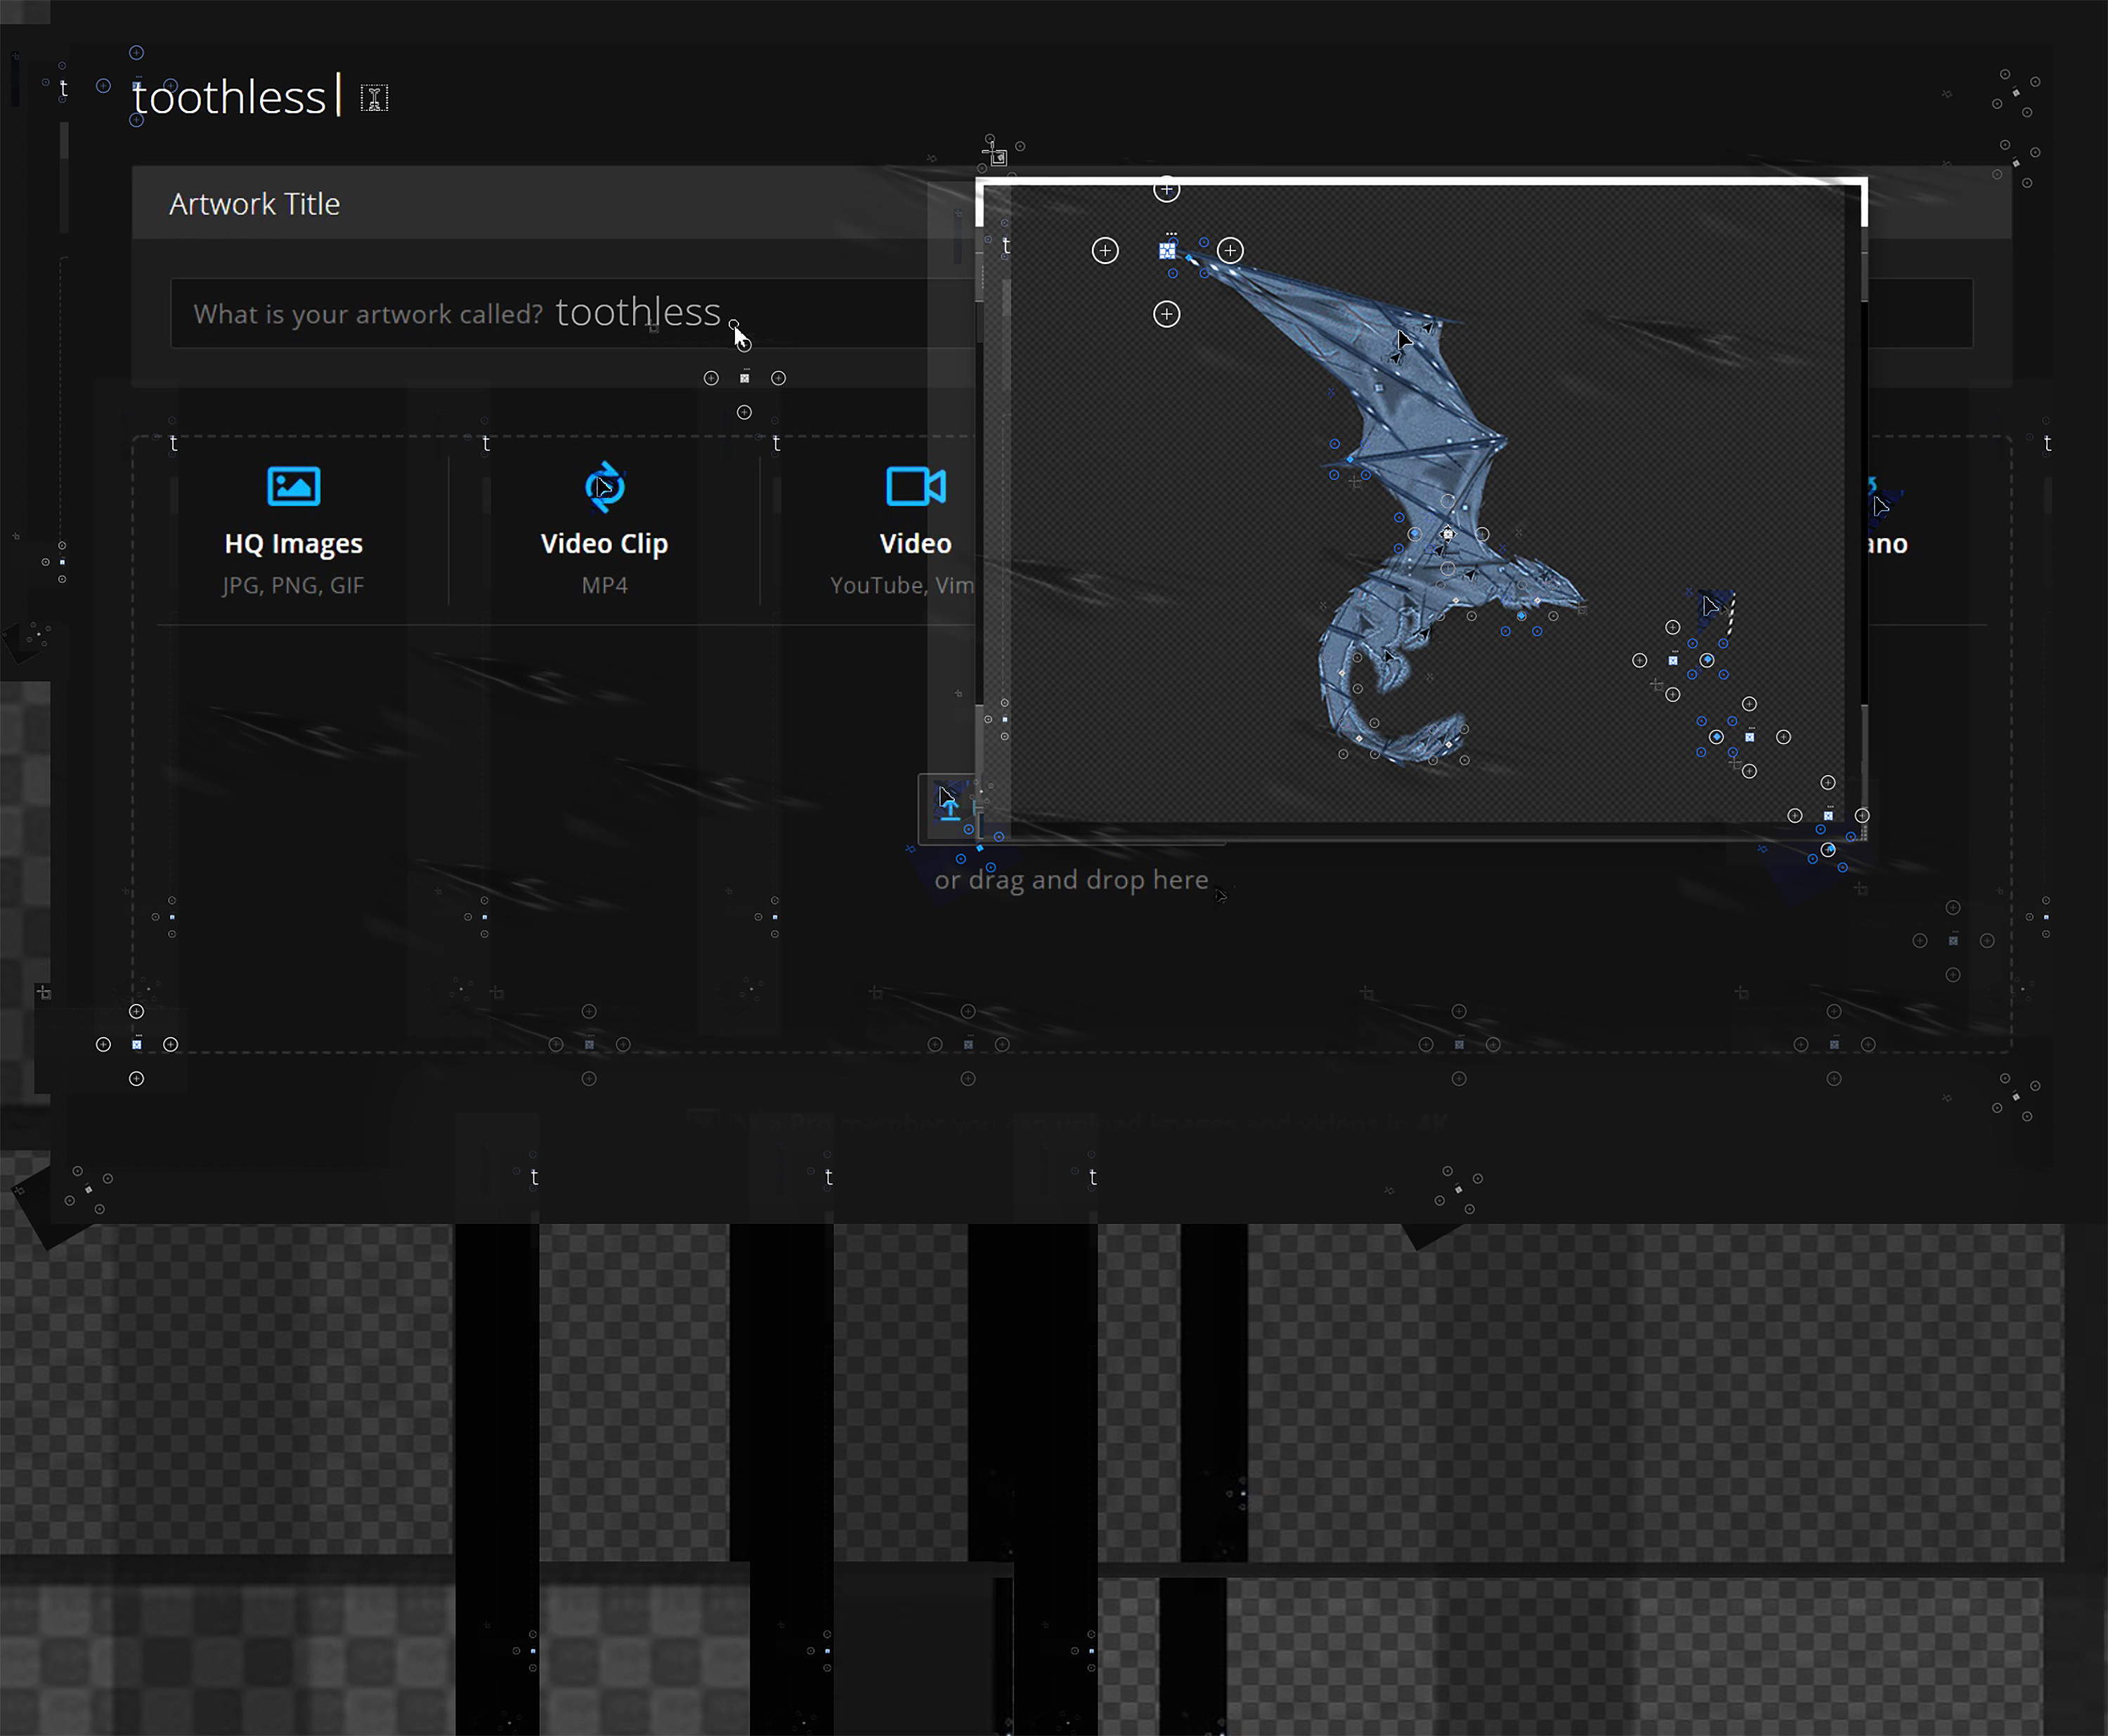This screenshot has width=2108, height=1736.
Task: Select the HQ Images picture icon
Action: point(293,487)
